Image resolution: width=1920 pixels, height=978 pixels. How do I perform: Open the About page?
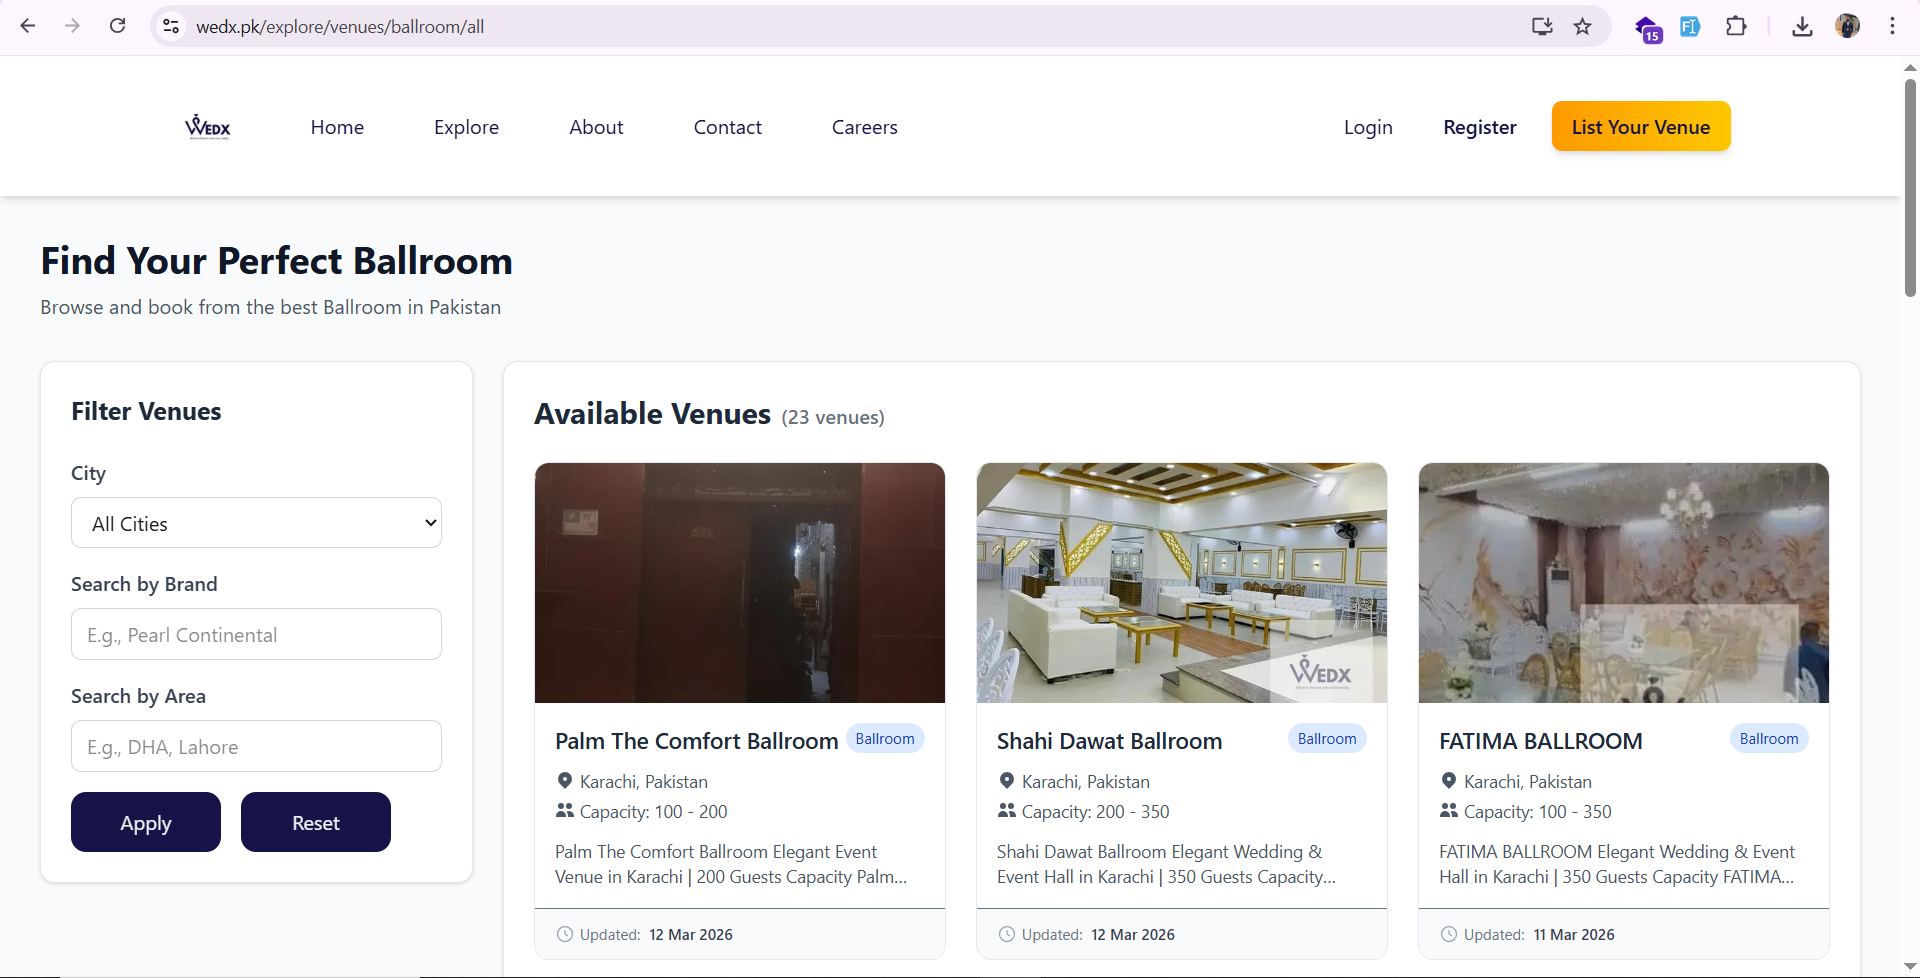596,127
